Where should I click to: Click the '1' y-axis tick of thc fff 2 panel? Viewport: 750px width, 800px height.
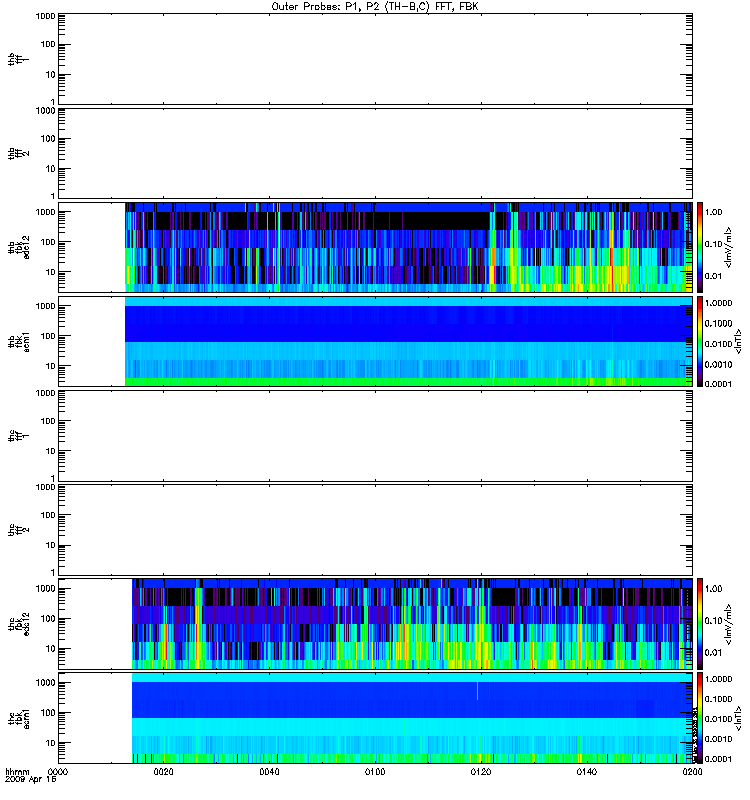click(53, 572)
